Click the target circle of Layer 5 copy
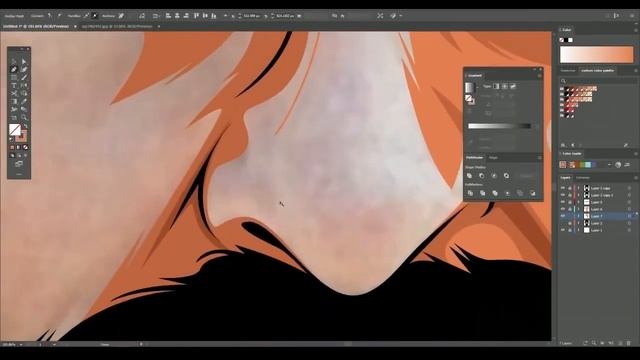640x360 pixels. (629, 188)
